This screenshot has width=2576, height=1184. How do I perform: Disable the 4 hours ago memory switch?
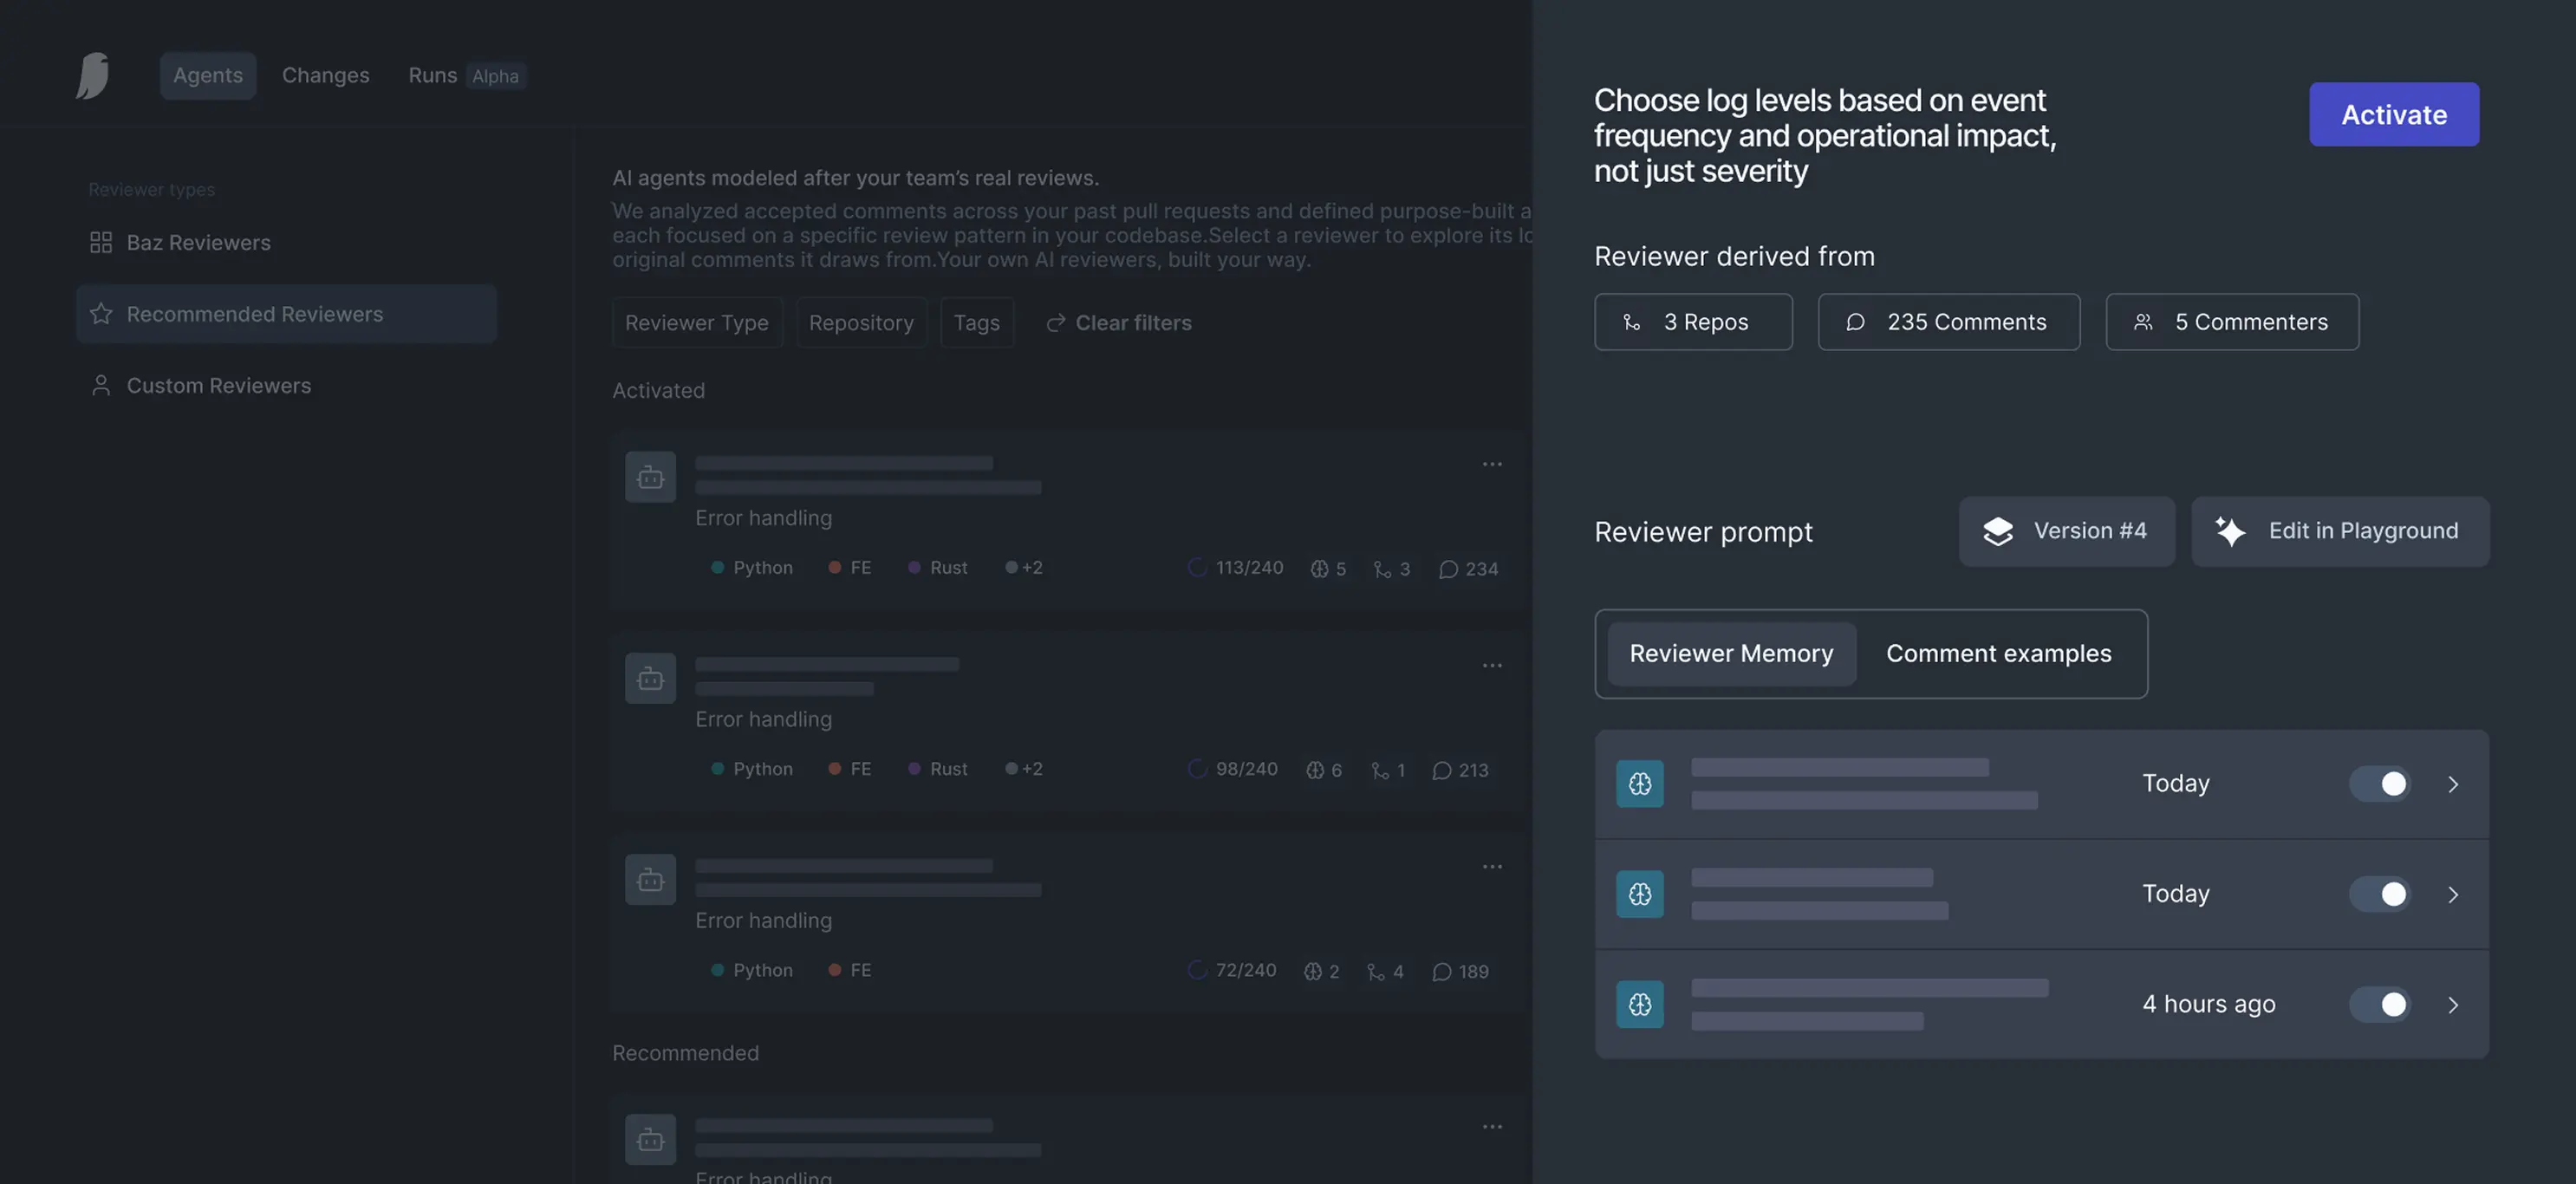pos(2380,1004)
